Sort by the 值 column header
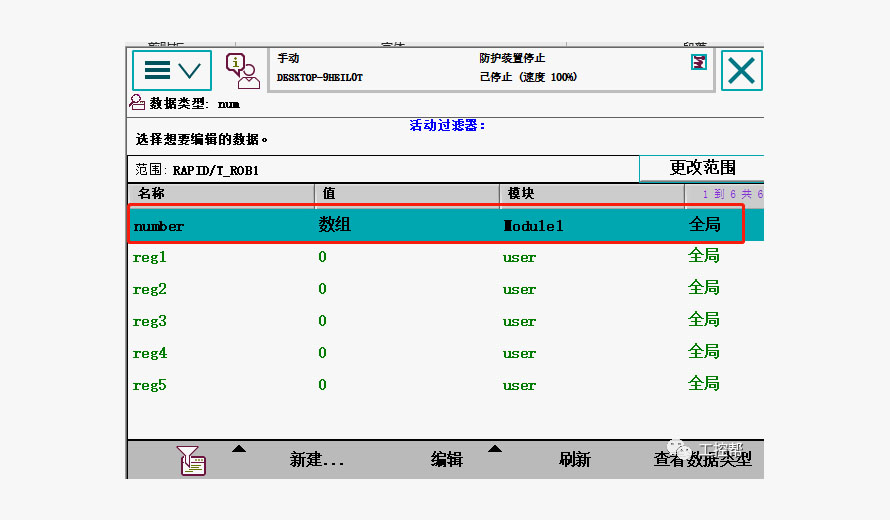 407,194
